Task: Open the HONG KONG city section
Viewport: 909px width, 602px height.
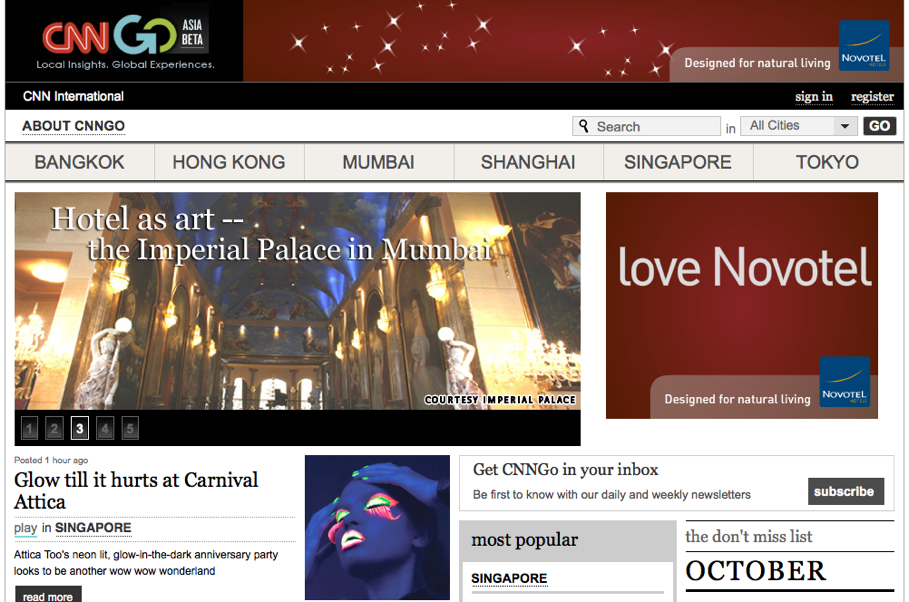Action: coord(228,162)
